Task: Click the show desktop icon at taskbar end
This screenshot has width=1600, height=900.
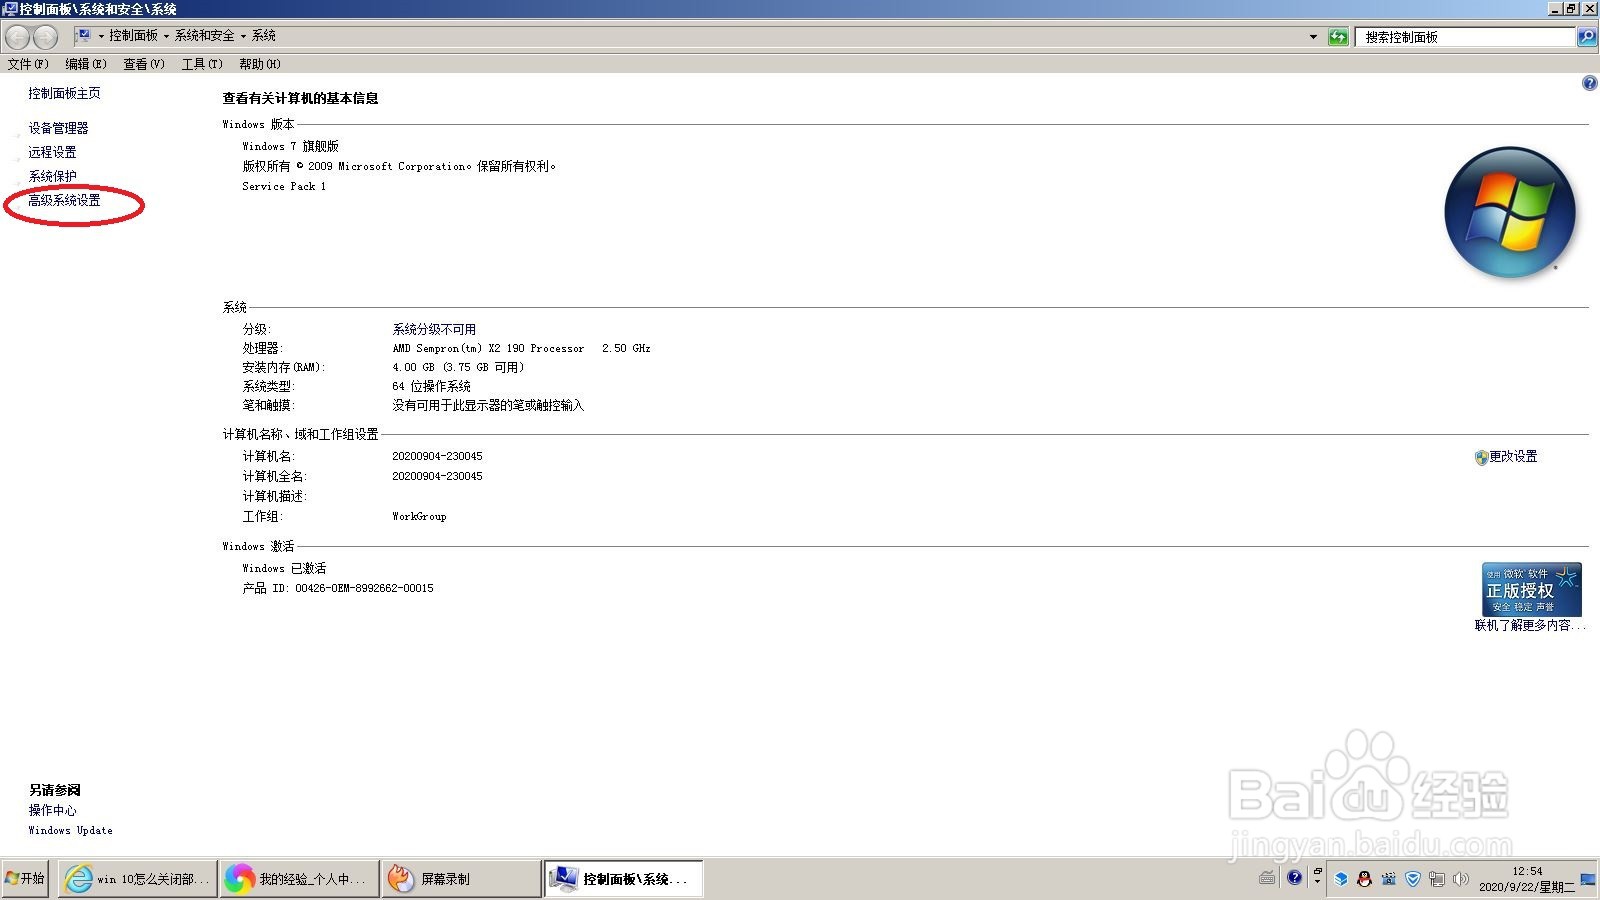Action: [x=1588, y=879]
